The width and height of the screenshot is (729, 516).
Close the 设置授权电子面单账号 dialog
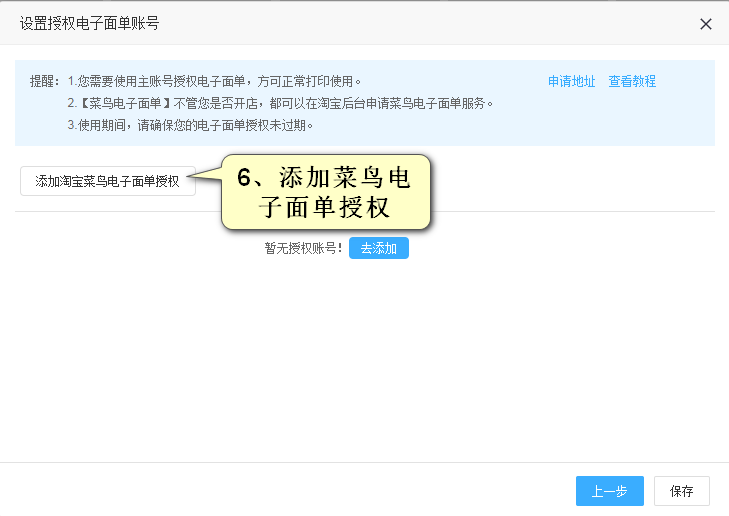point(705,24)
